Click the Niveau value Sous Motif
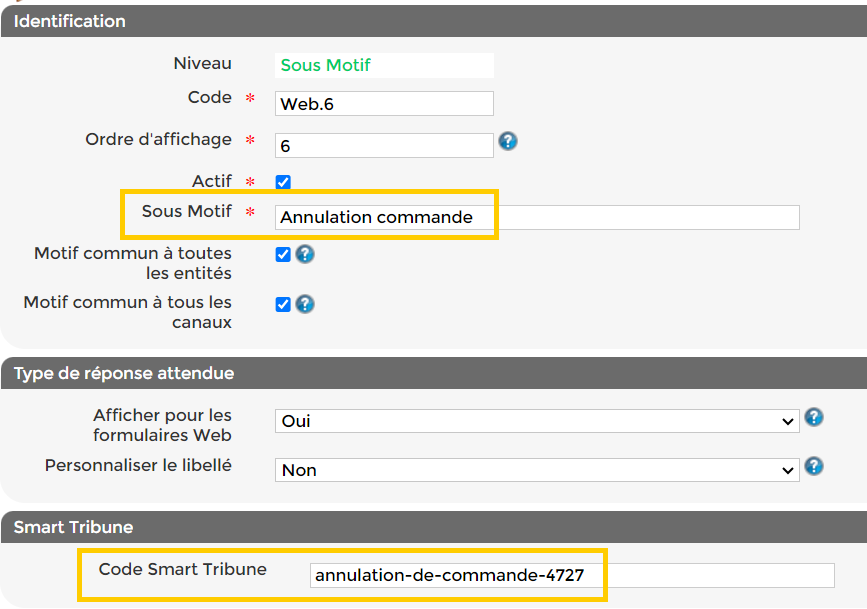Viewport: 867px width, 609px height. click(326, 65)
